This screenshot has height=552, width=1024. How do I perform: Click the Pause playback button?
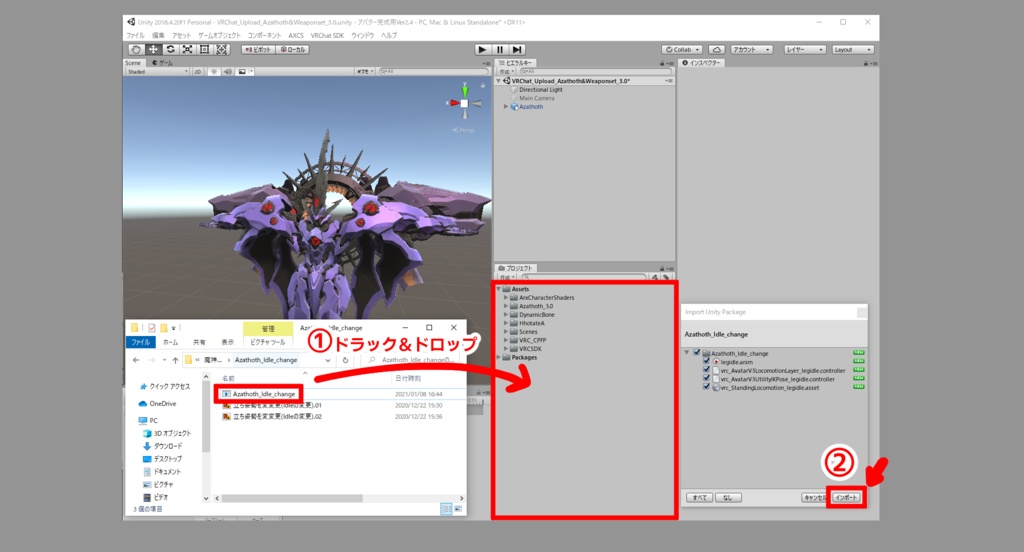[x=500, y=50]
